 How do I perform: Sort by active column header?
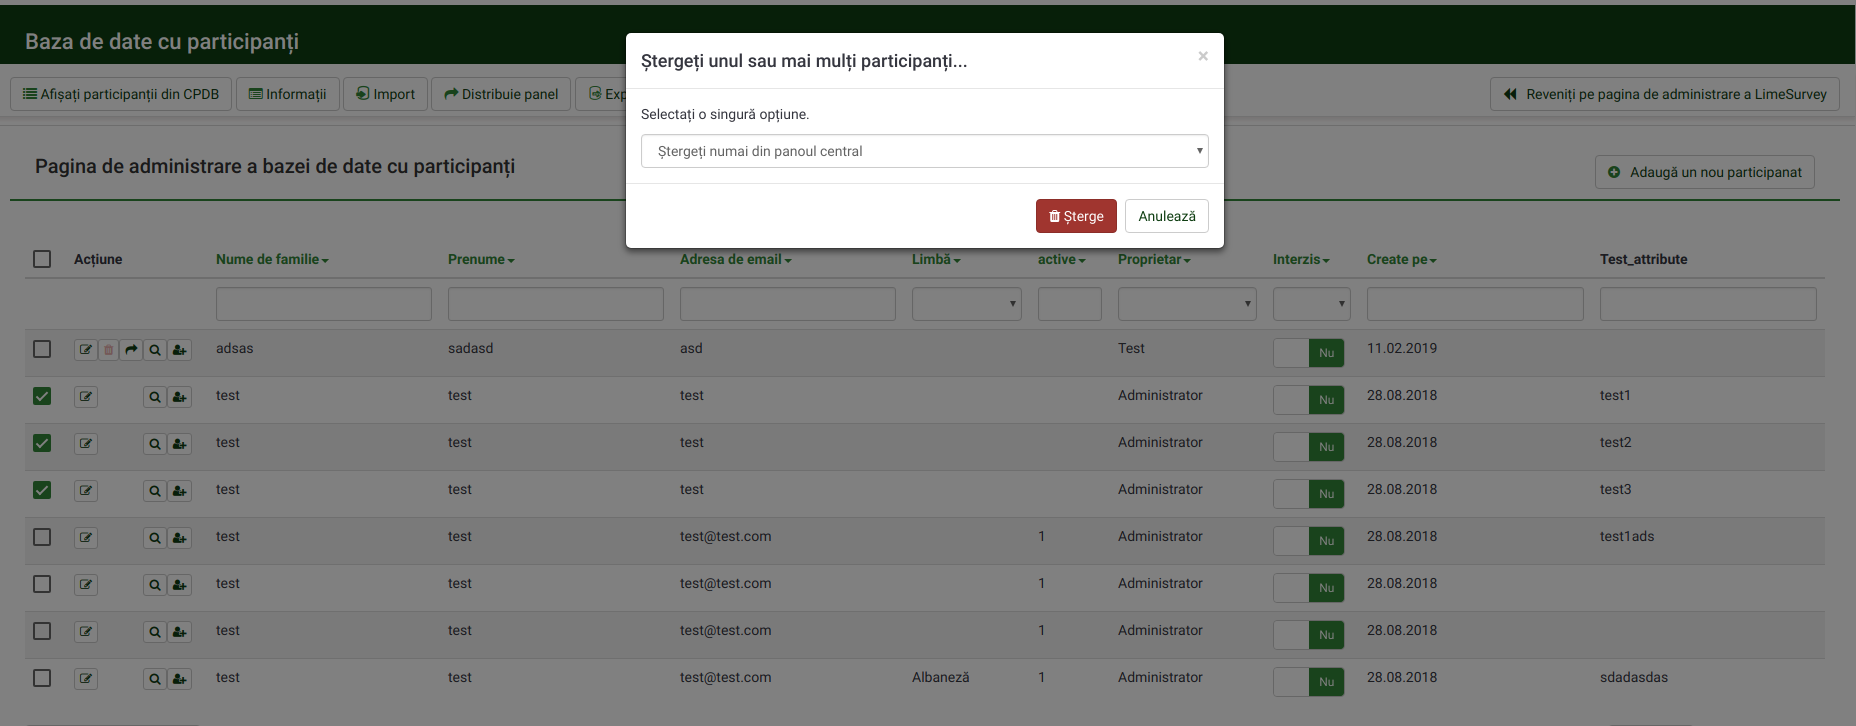click(x=1061, y=259)
